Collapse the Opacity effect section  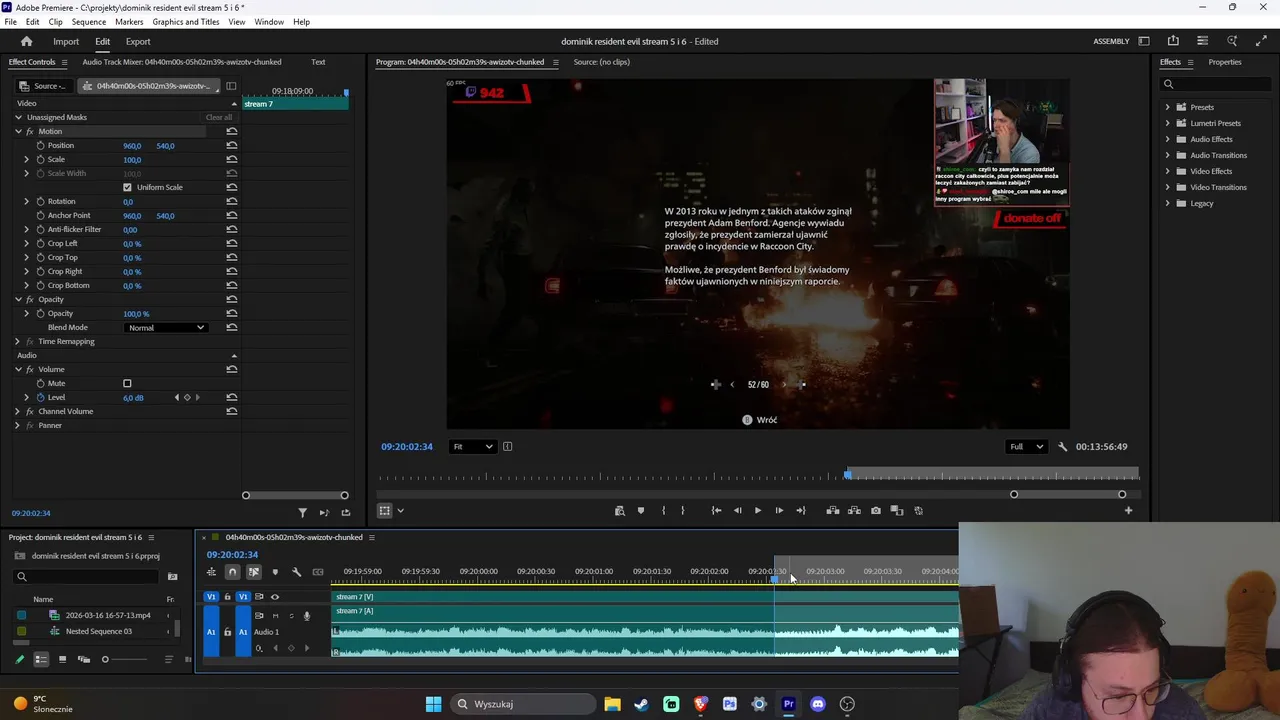coord(18,300)
